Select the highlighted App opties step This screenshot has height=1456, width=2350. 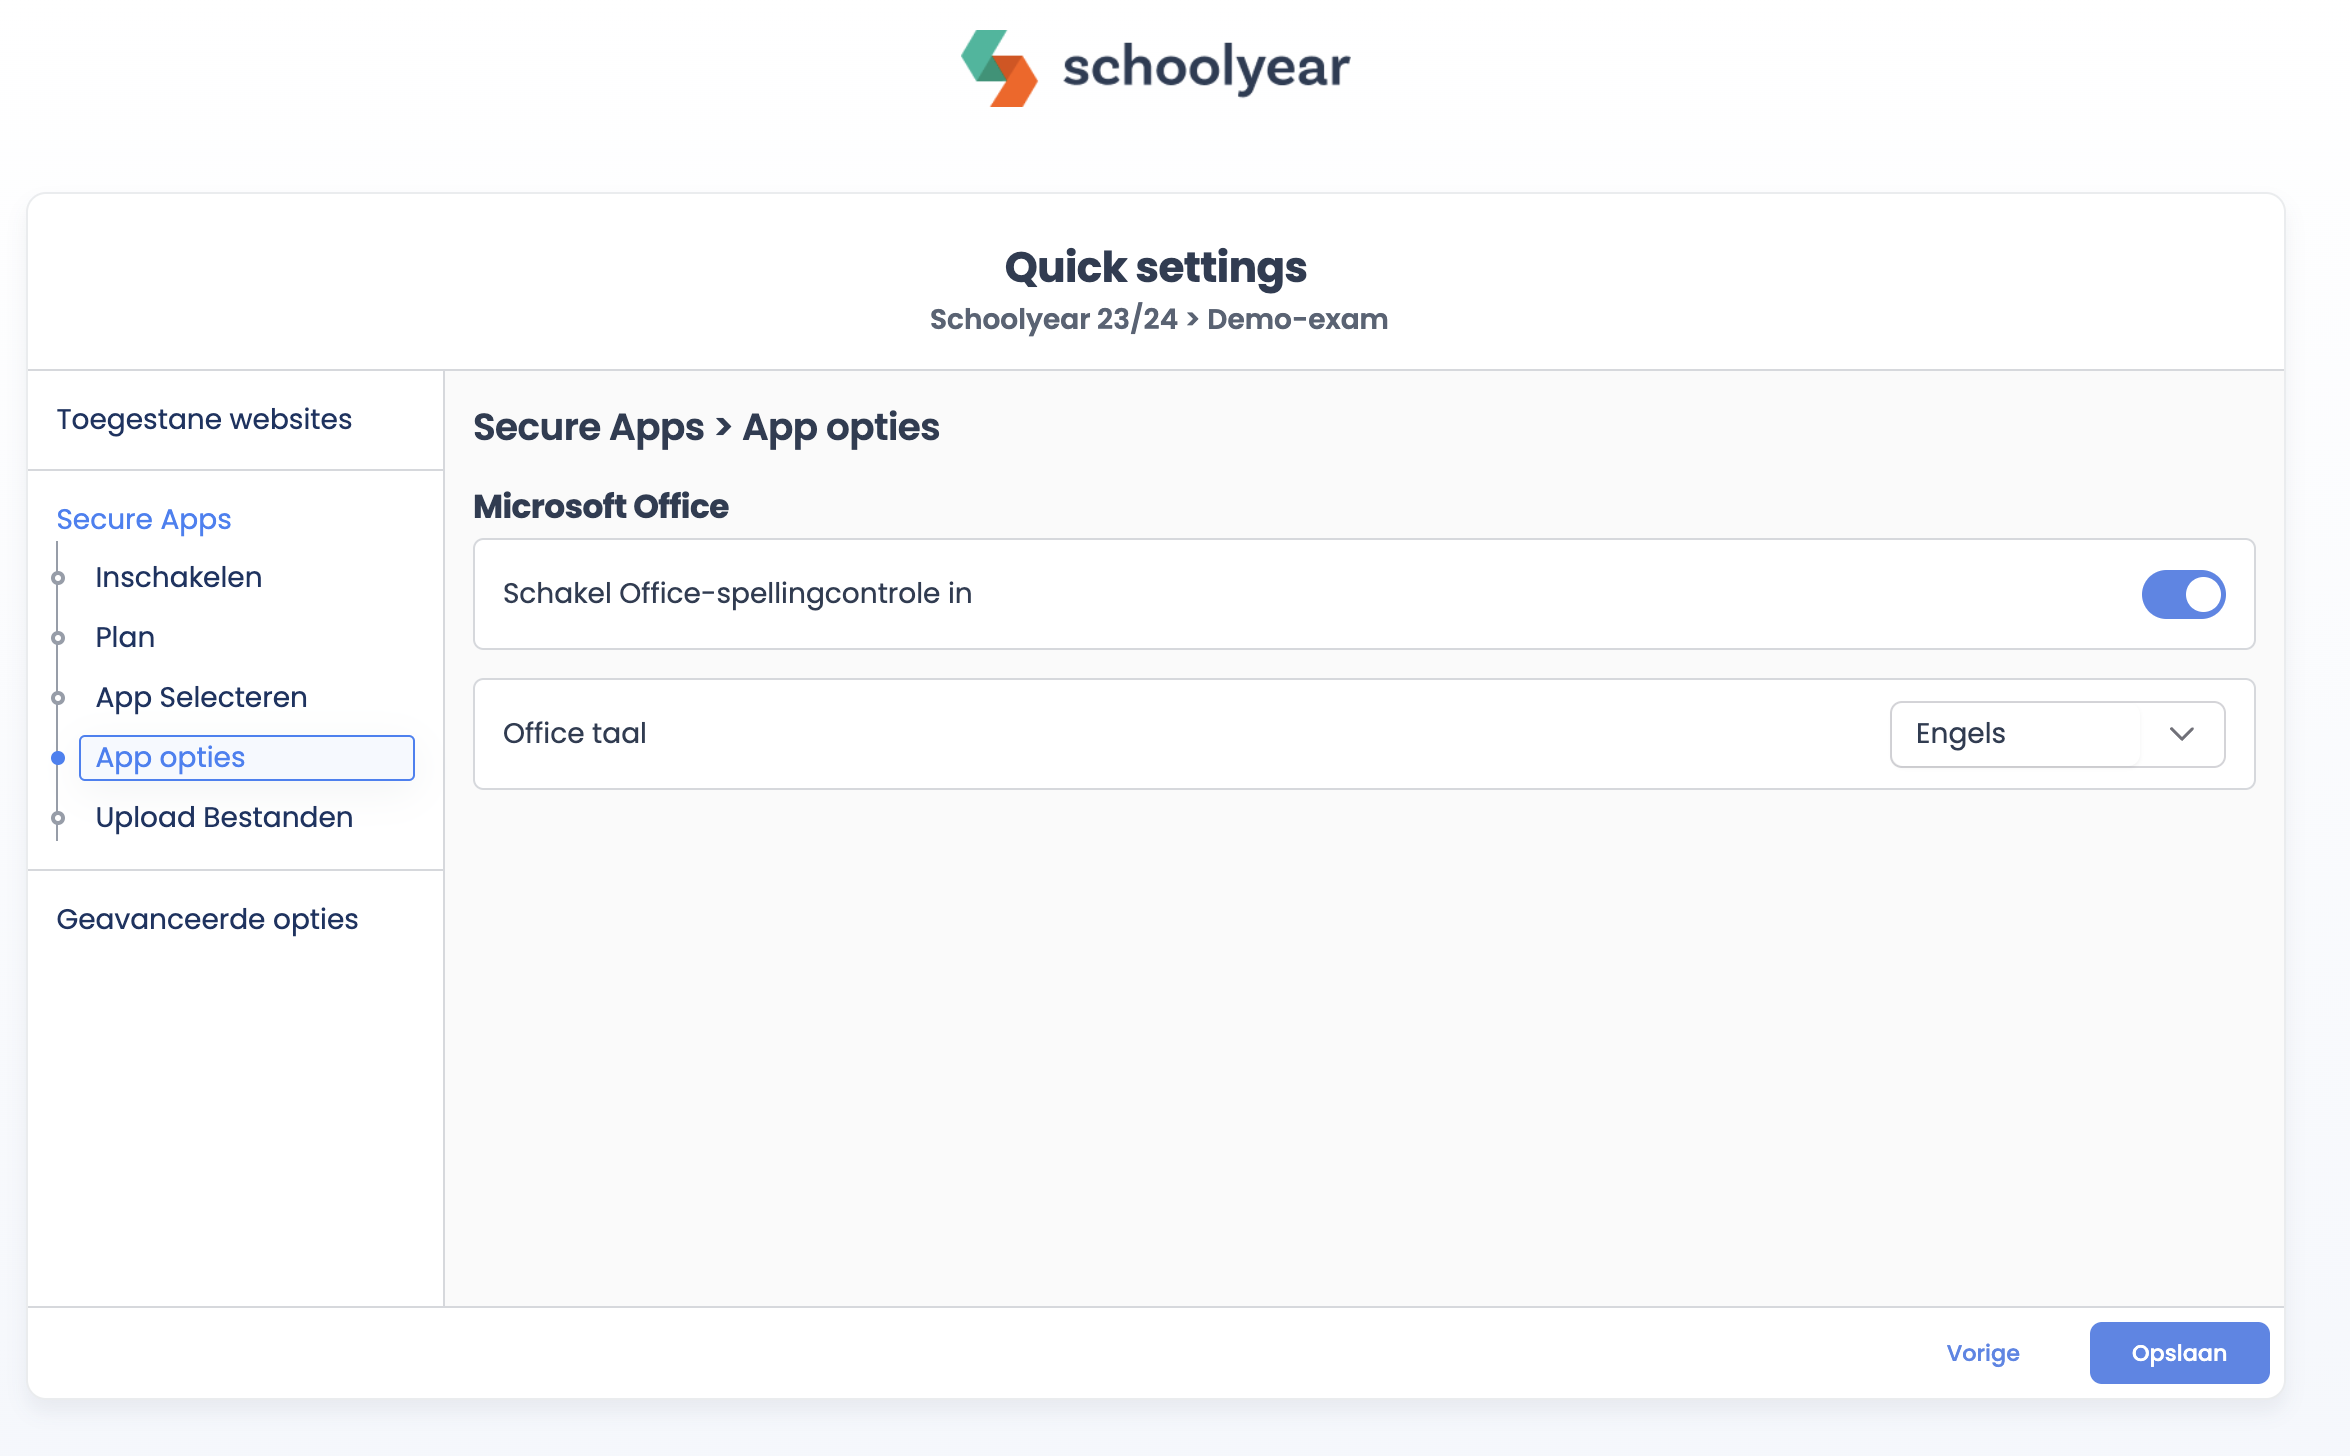(170, 757)
